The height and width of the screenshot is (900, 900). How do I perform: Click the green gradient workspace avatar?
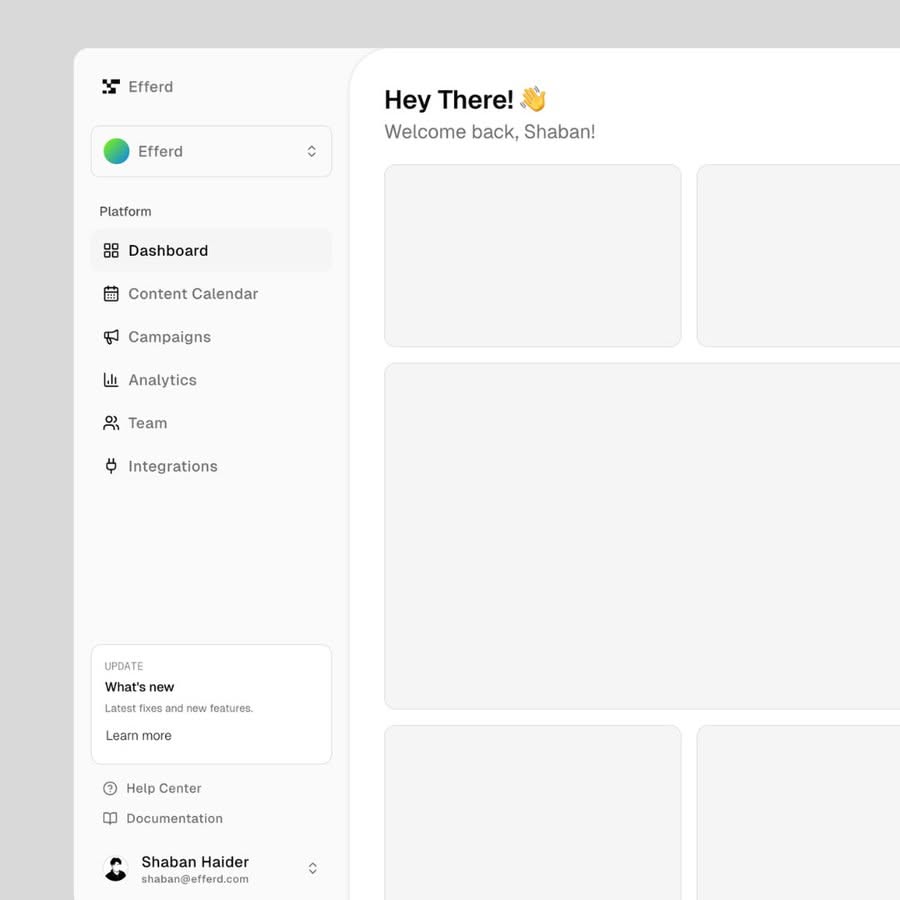(x=117, y=151)
